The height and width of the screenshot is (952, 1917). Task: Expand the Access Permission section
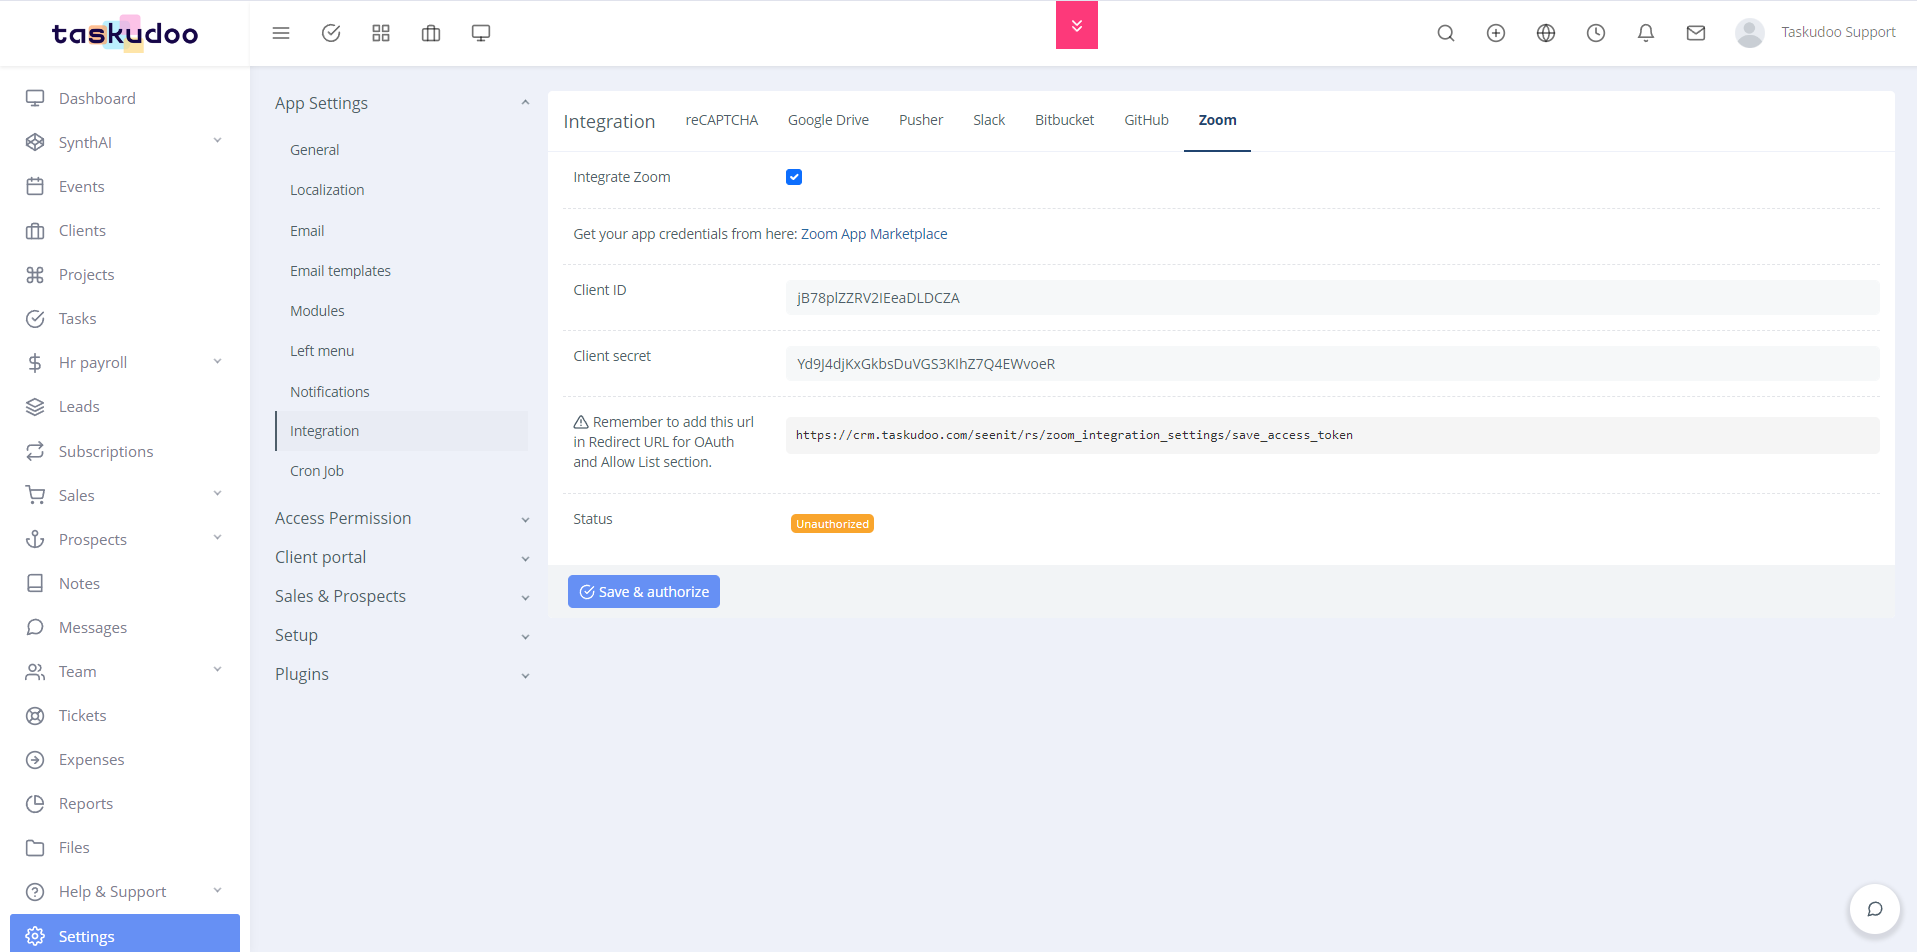[x=402, y=518]
